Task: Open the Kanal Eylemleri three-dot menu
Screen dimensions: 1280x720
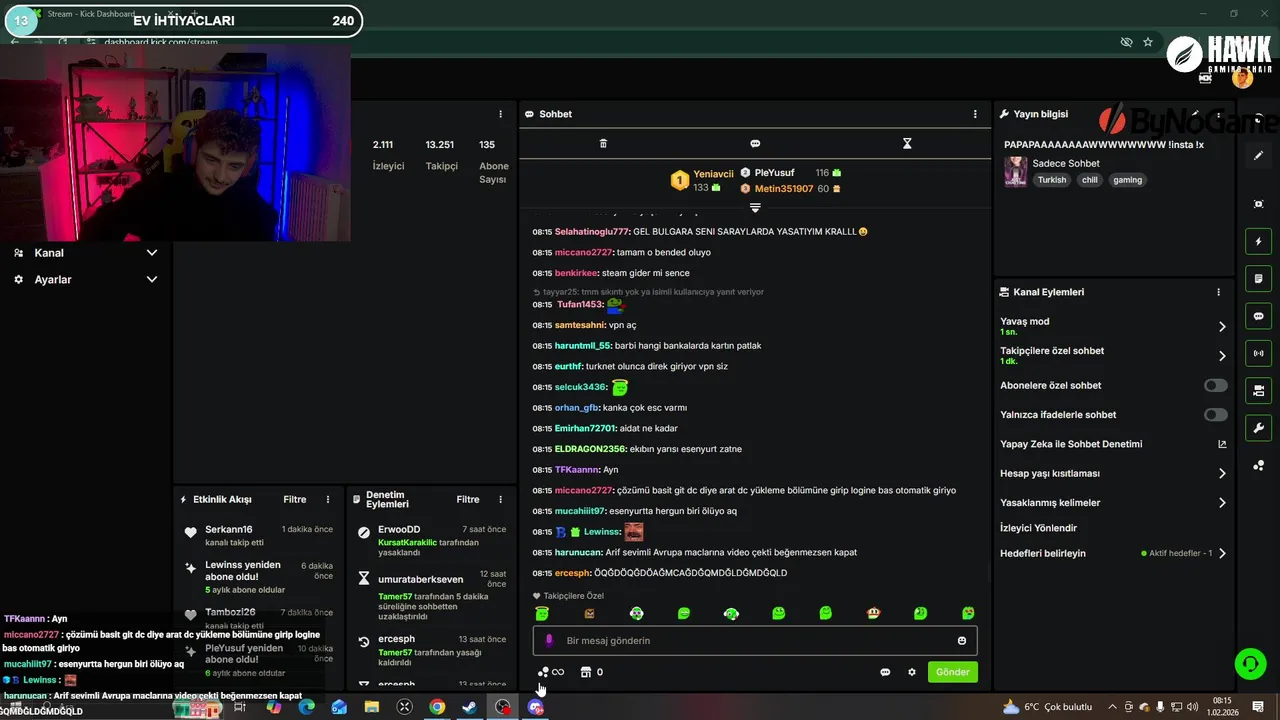Action: click(1218, 292)
